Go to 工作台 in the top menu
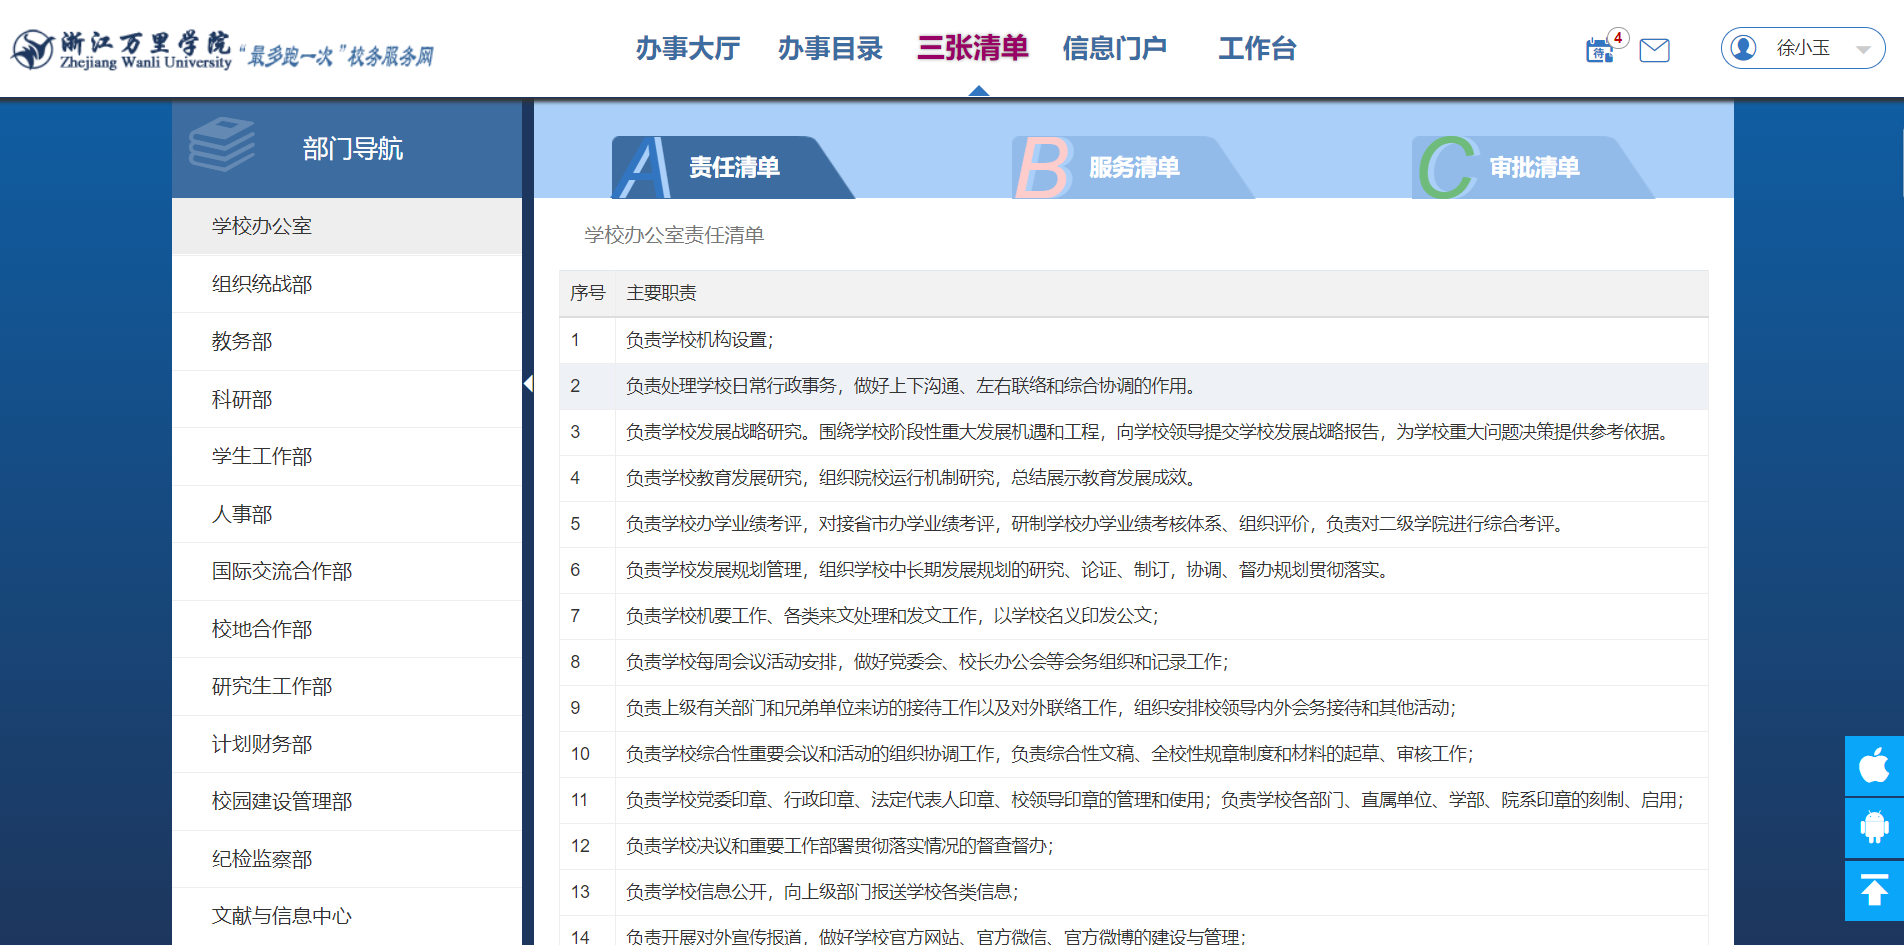Screen dimensions: 1904x945 pos(1257,48)
